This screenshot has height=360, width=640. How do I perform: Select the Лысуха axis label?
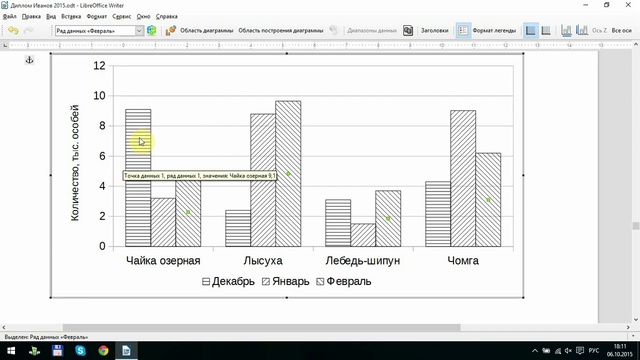coord(263,260)
